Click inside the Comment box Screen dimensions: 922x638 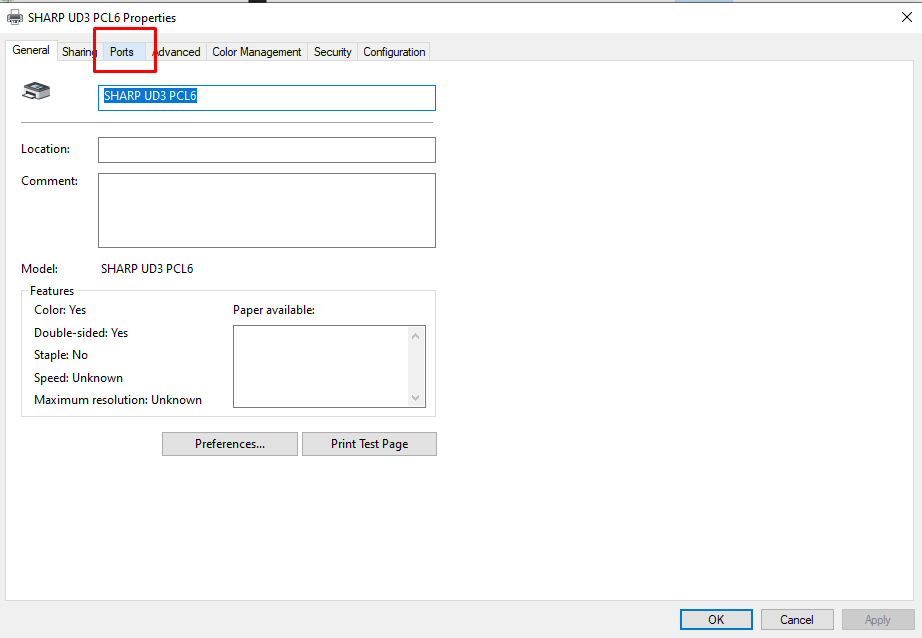tap(266, 210)
